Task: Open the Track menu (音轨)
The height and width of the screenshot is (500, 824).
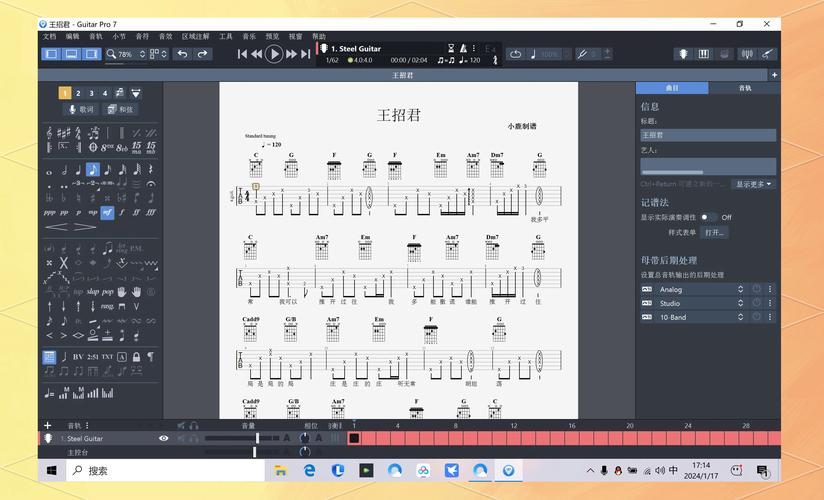Action: (96, 36)
